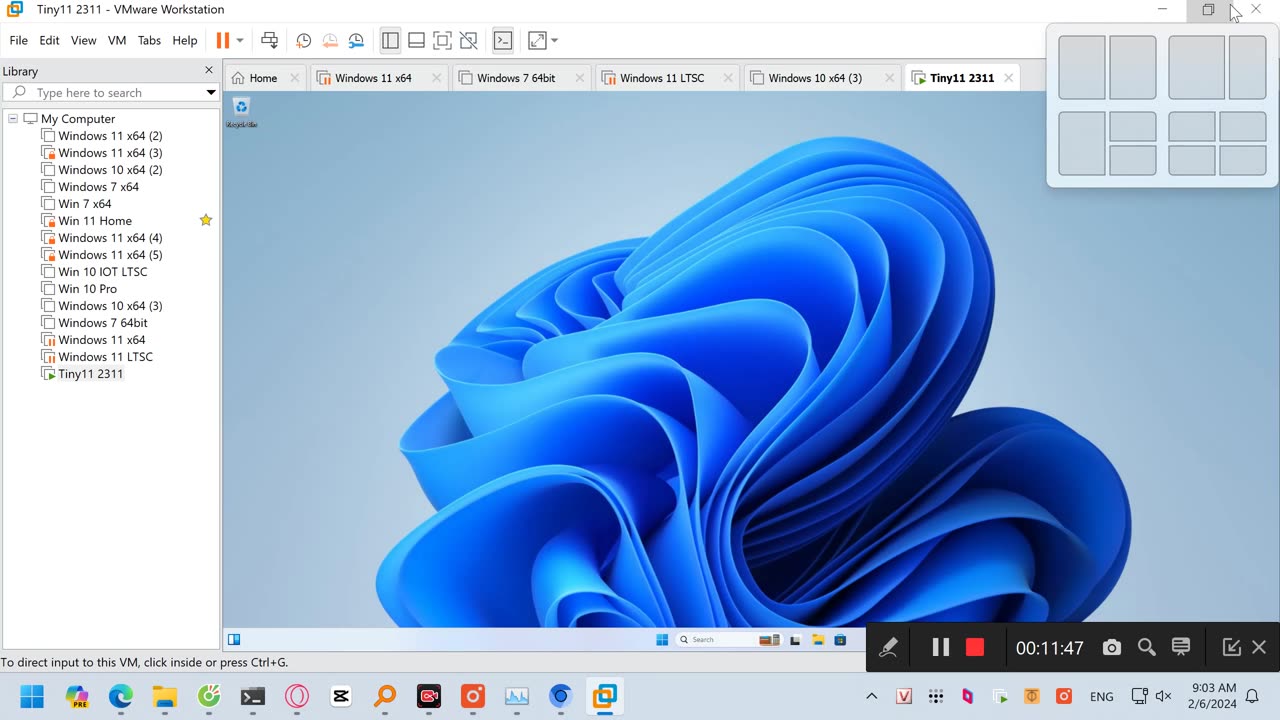Choose the two equal columns snap layout
The image size is (1280, 720).
(x=1107, y=68)
